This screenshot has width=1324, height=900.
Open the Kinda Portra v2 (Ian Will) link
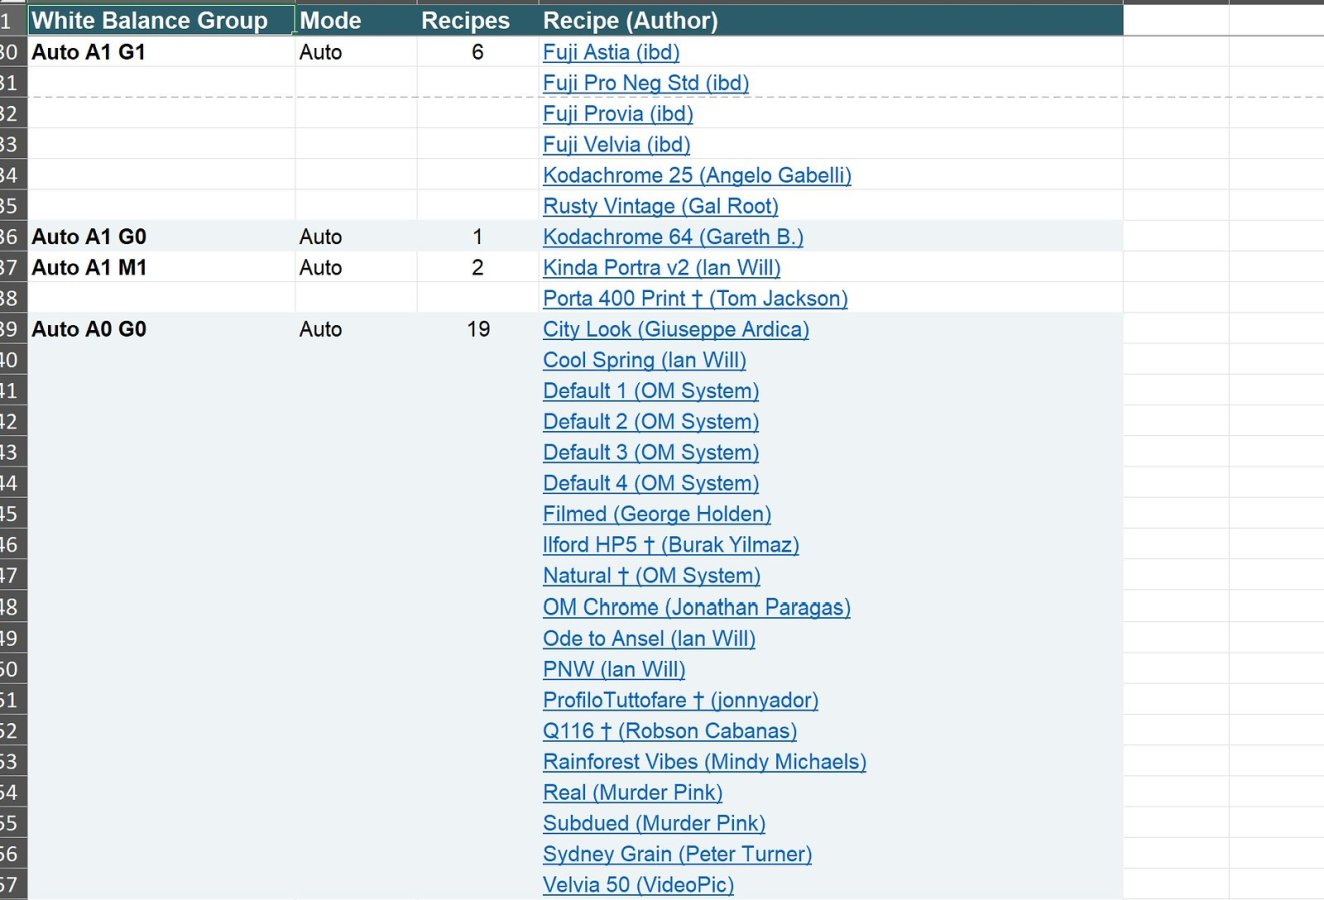[x=662, y=268]
